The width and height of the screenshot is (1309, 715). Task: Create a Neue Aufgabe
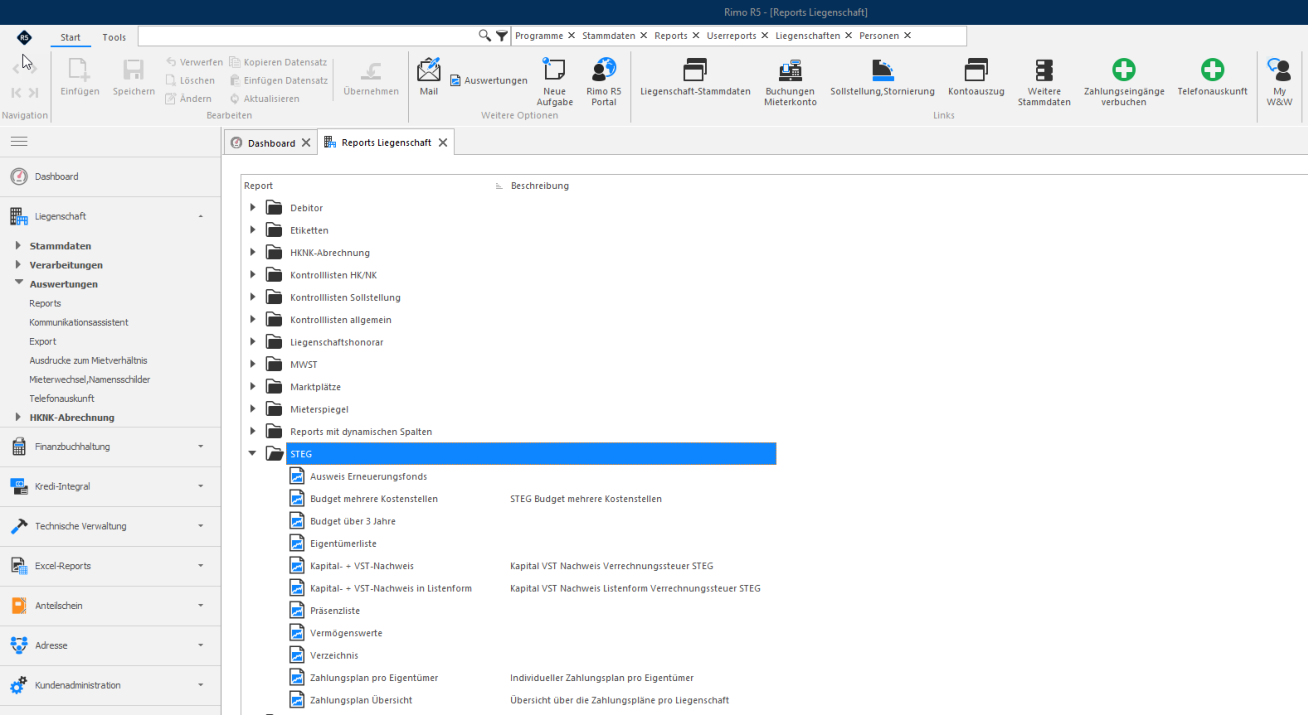point(554,81)
